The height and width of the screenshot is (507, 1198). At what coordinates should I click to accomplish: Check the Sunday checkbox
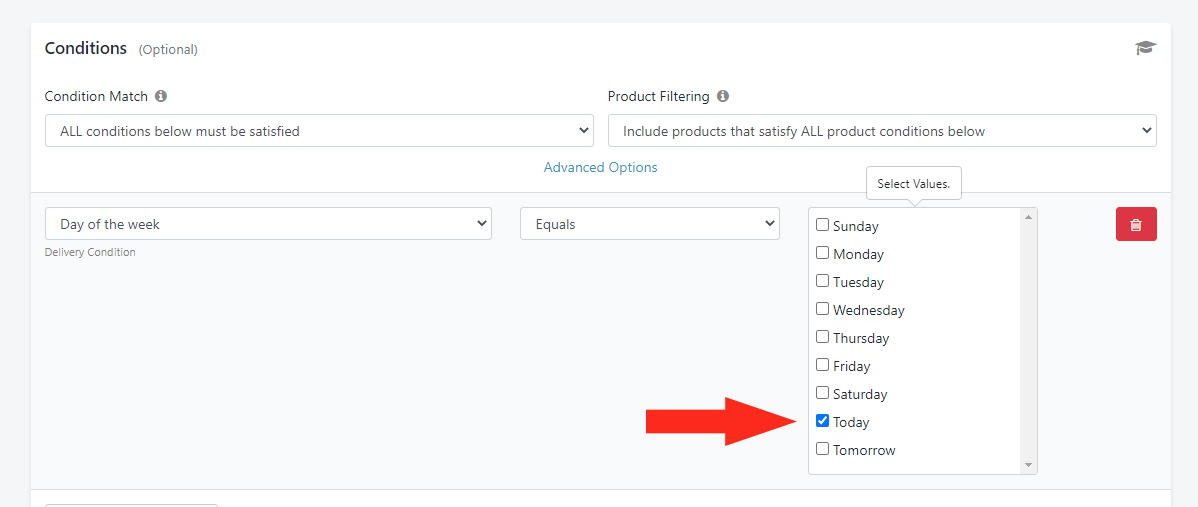[x=822, y=225]
